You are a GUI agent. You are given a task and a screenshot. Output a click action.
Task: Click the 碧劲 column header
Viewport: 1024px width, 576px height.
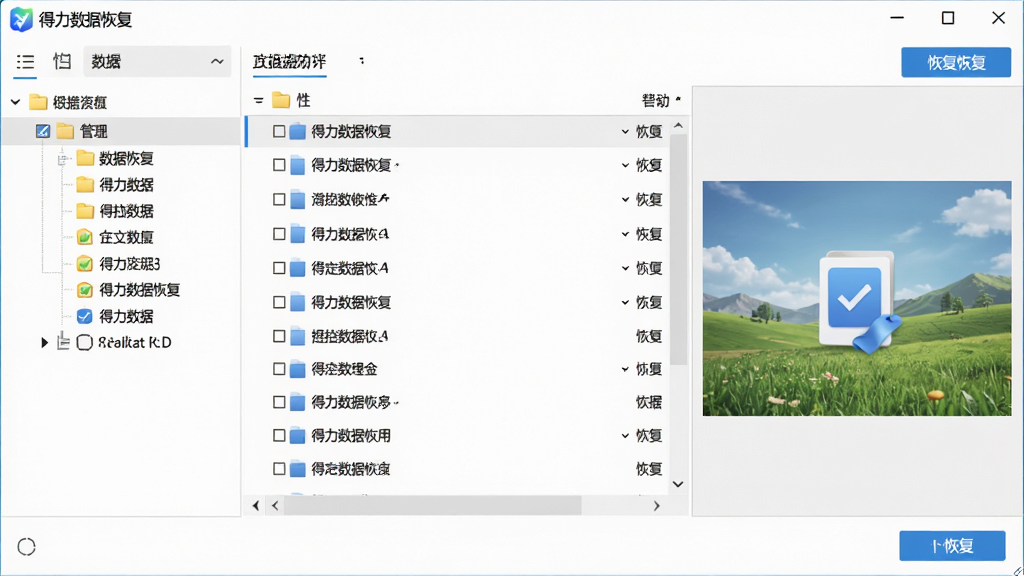656,101
